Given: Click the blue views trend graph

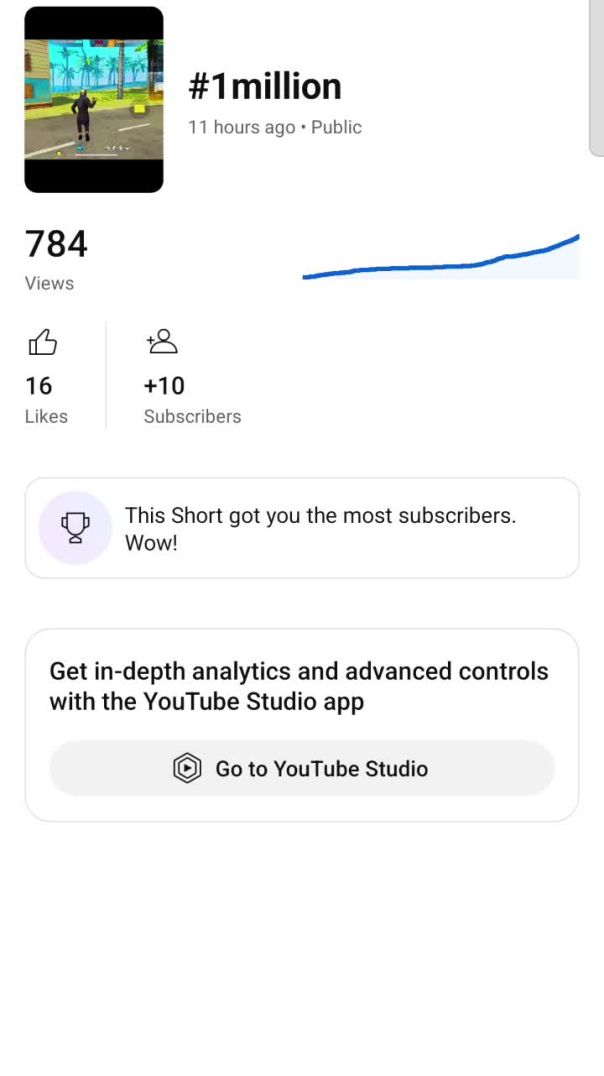Looking at the screenshot, I should pyautogui.click(x=441, y=261).
